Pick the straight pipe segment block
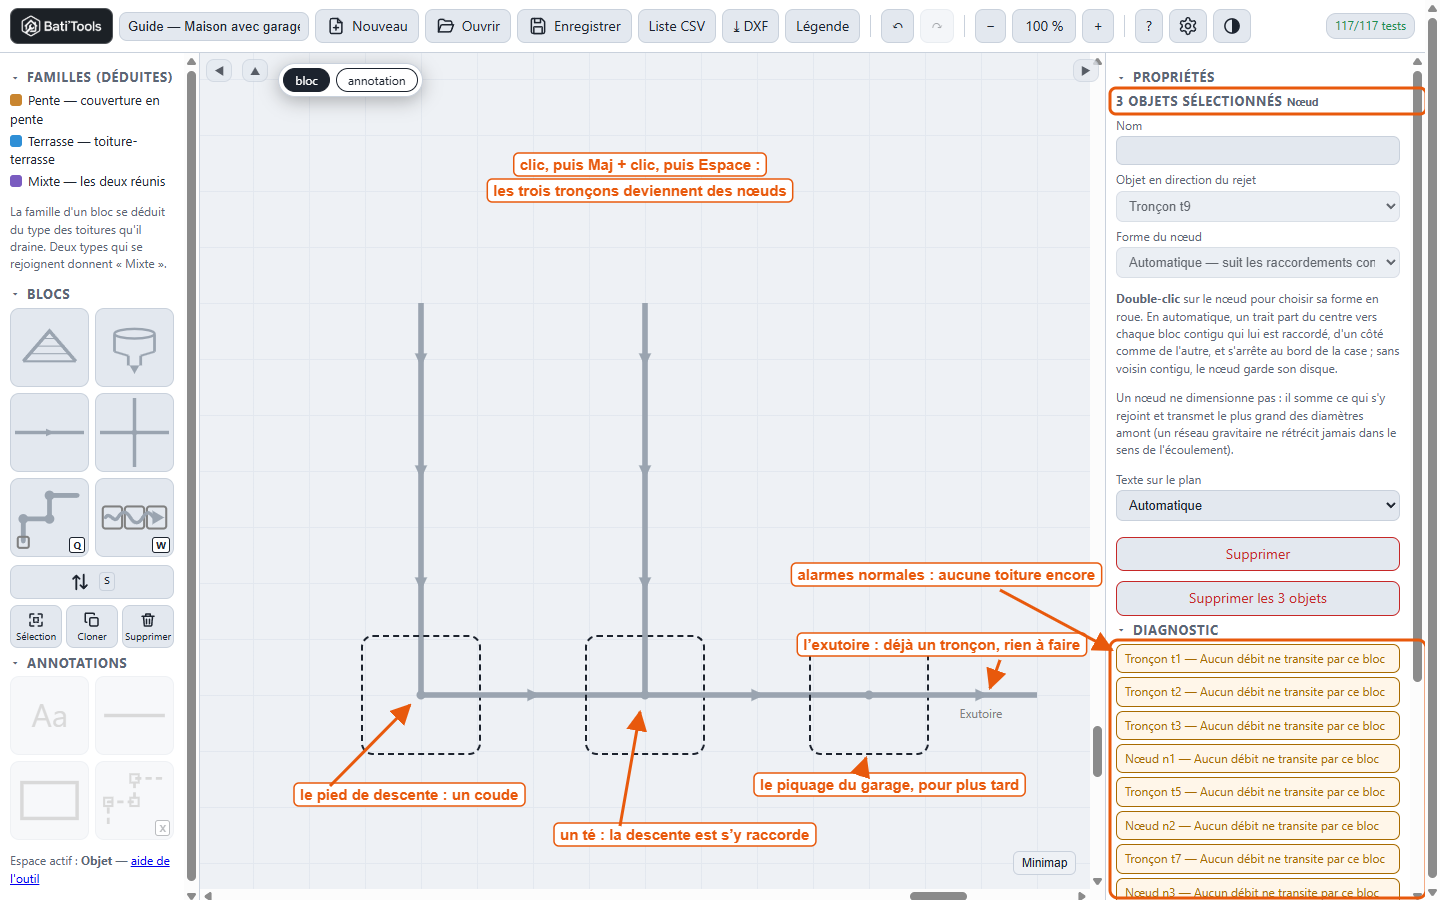The height and width of the screenshot is (900, 1440). (x=49, y=432)
